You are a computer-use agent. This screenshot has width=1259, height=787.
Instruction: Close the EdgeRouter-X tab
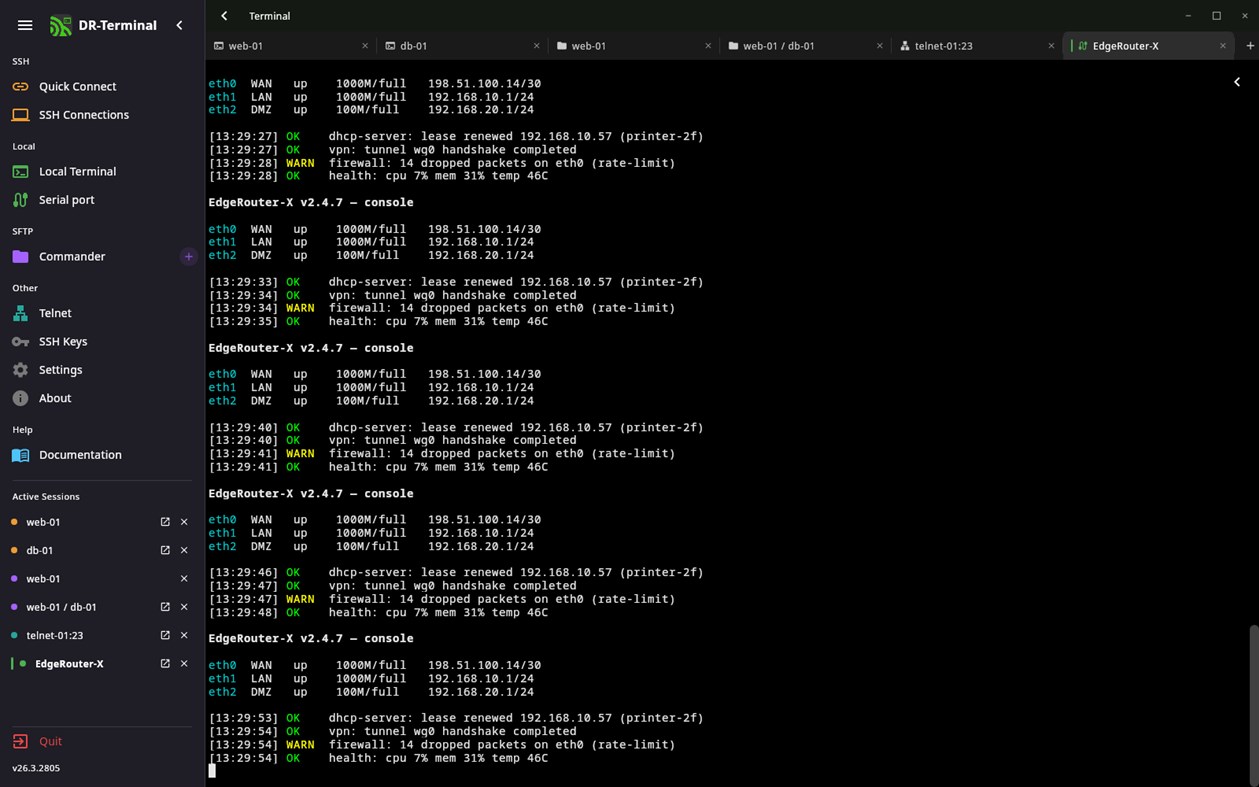click(1223, 46)
